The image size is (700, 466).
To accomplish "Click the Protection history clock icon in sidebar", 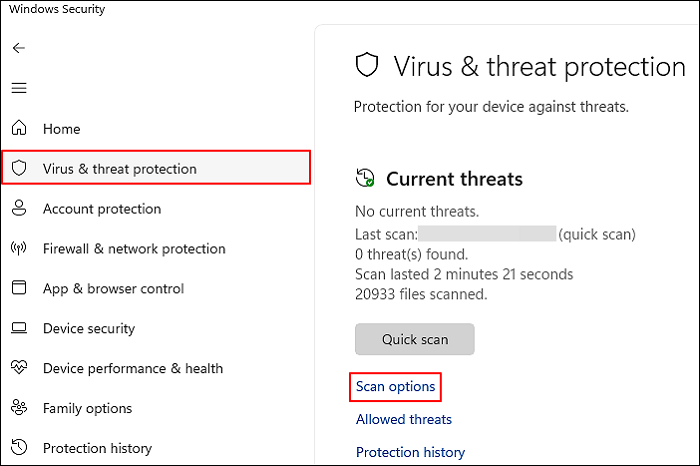I will point(19,448).
